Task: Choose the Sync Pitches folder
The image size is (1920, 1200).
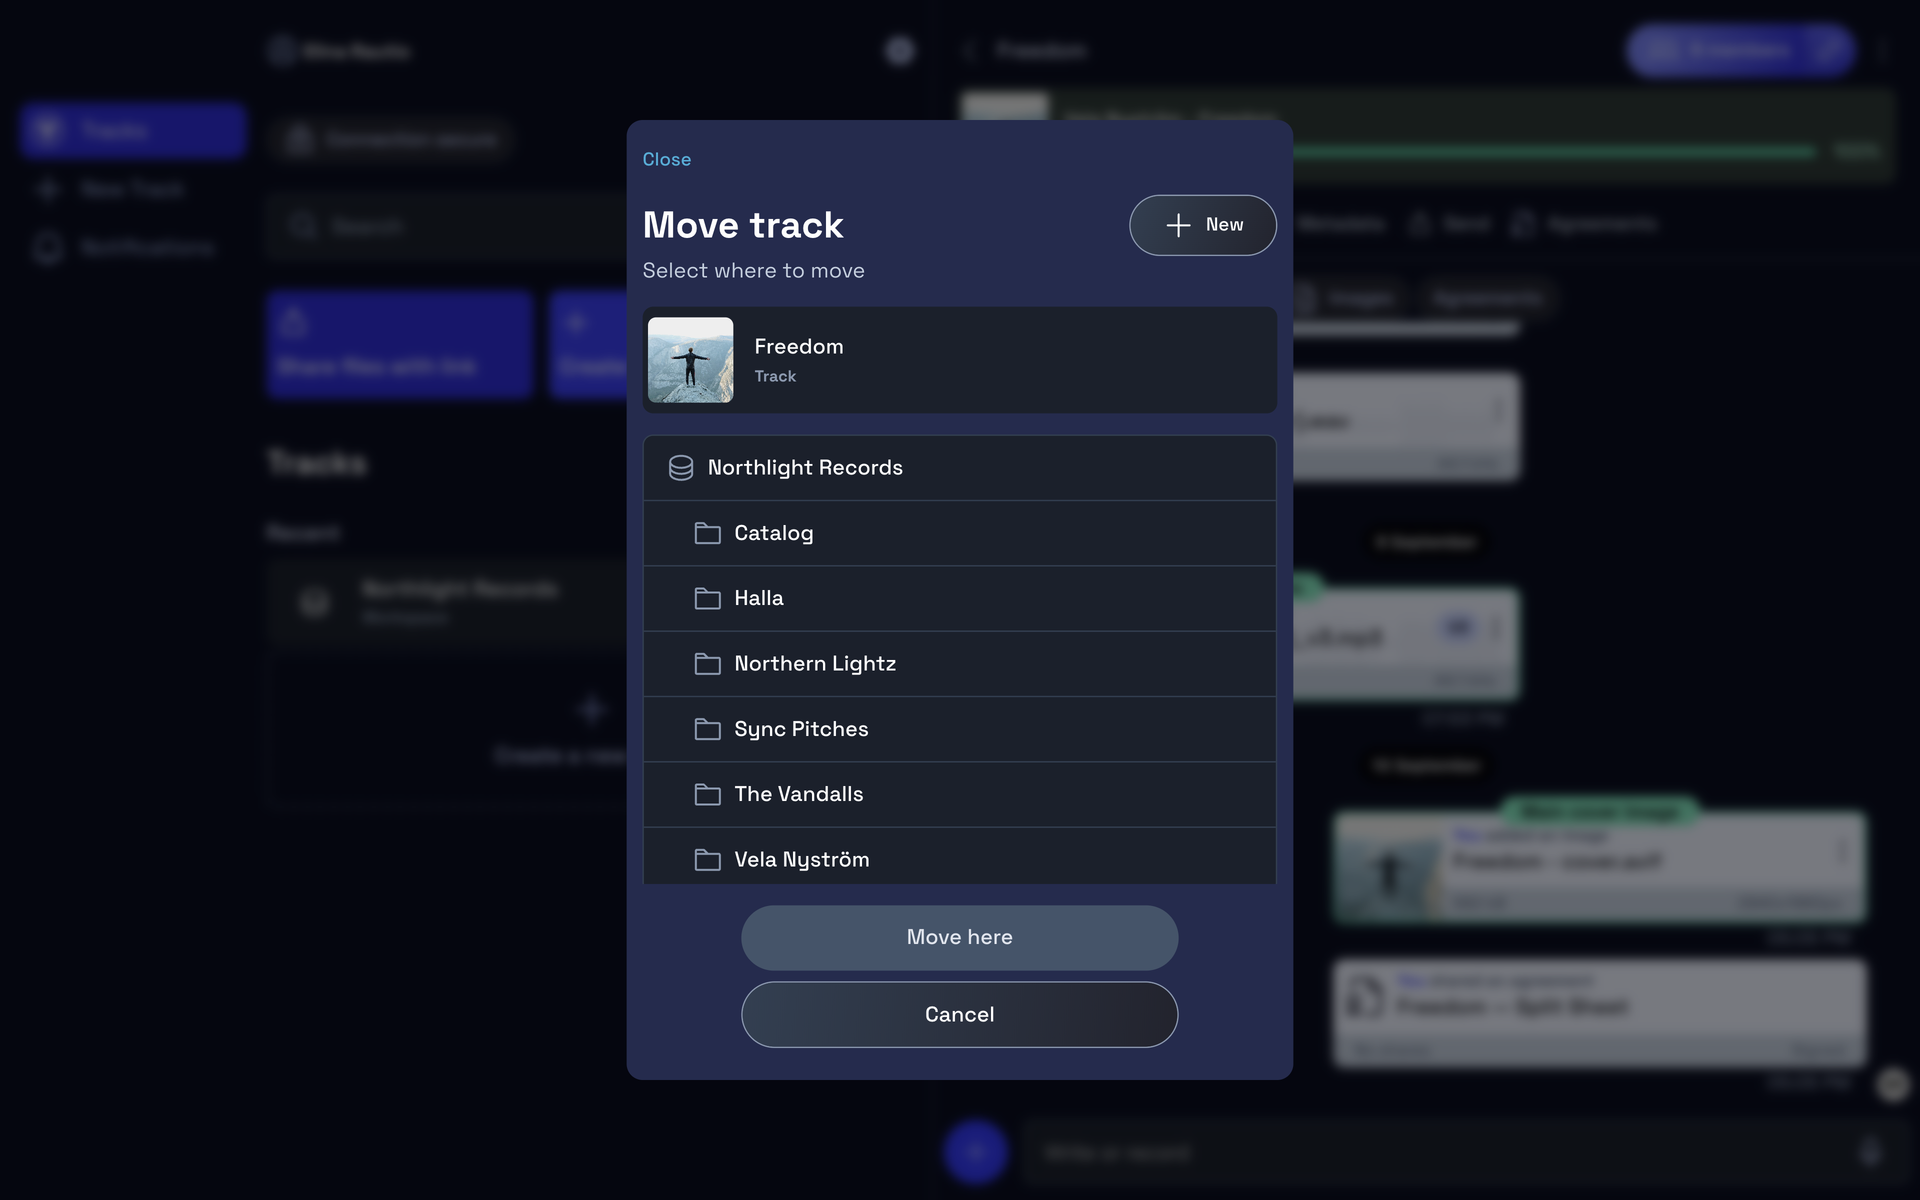Action: (x=959, y=729)
